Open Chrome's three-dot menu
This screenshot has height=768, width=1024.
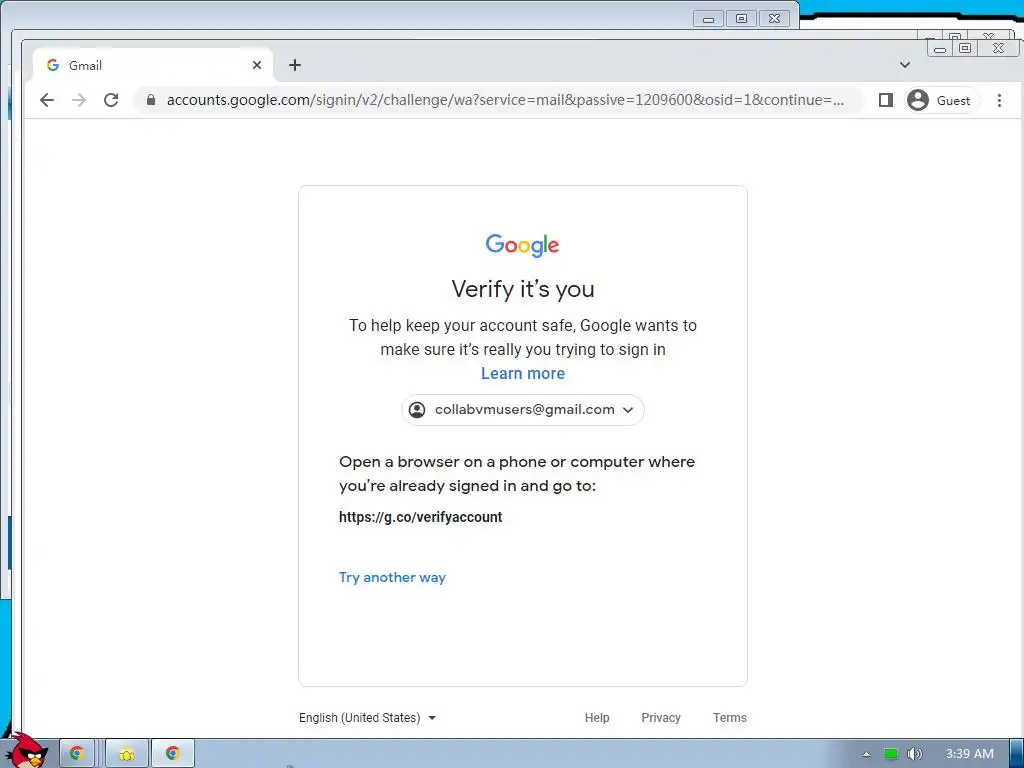(999, 100)
